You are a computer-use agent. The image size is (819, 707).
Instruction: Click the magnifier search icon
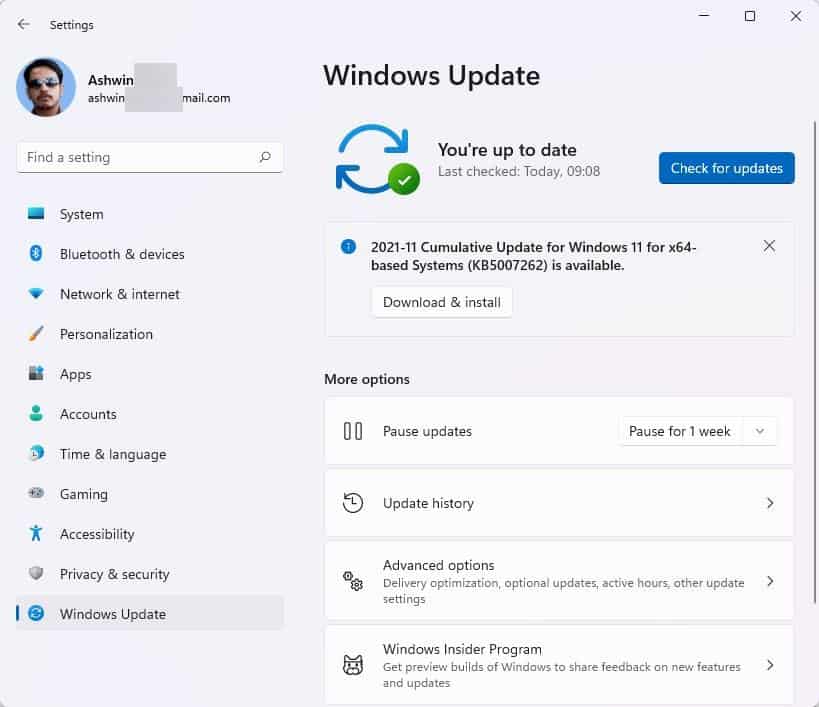tap(265, 157)
